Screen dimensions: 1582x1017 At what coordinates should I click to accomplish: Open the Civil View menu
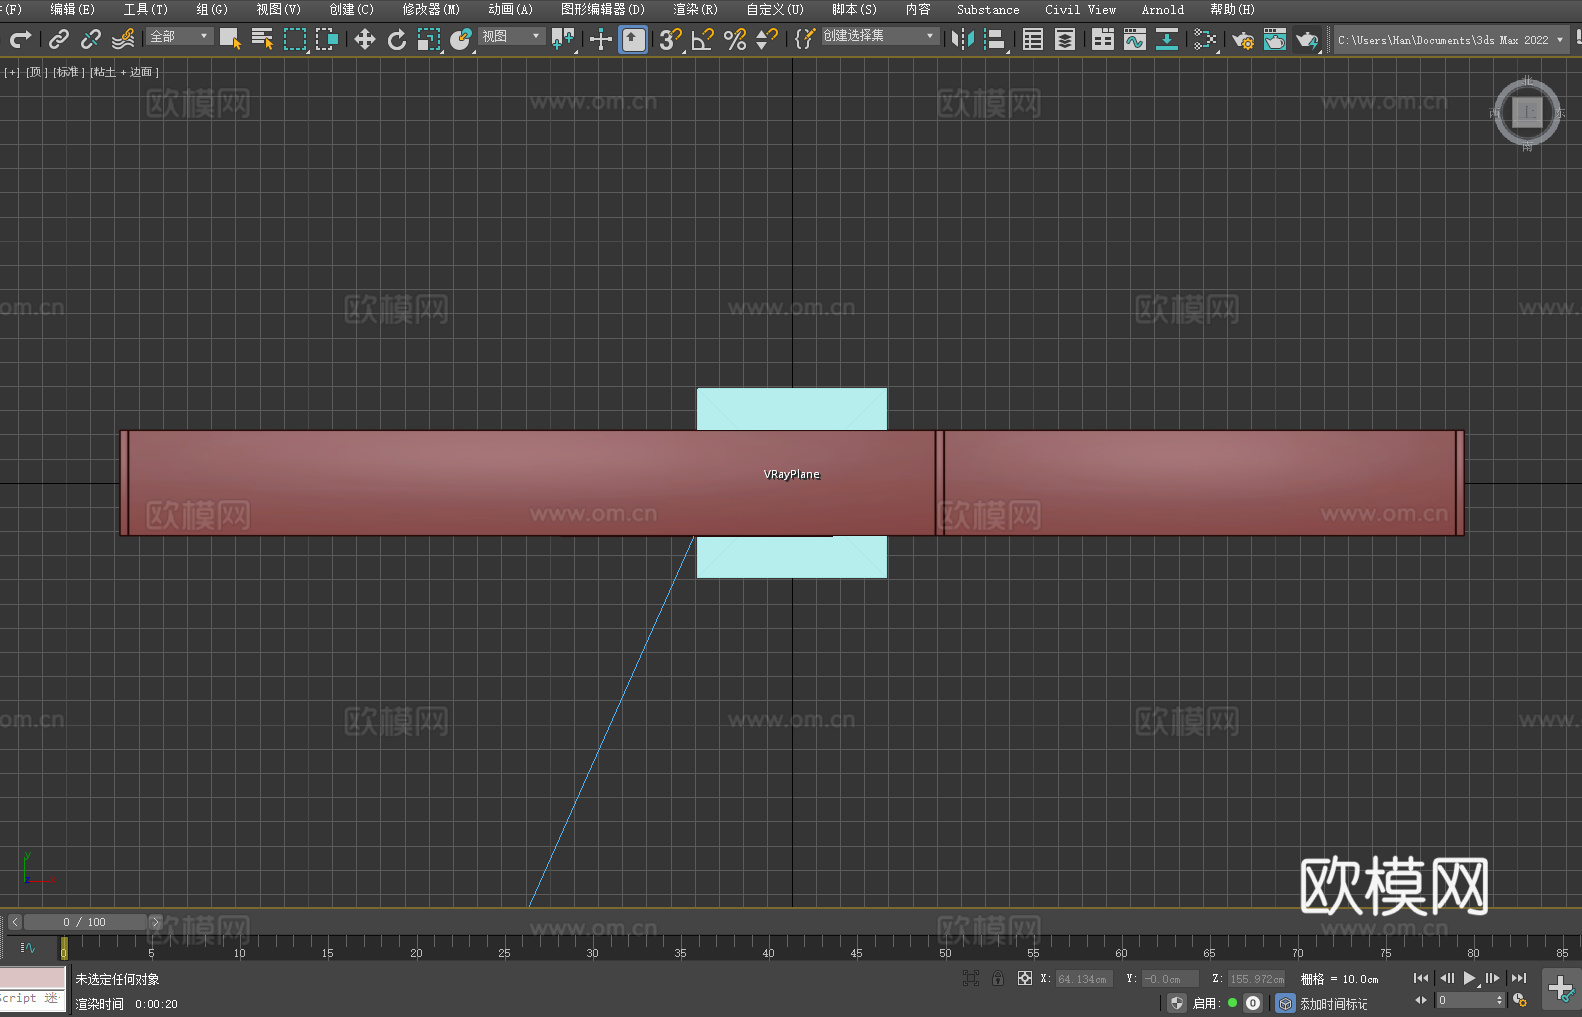click(1081, 9)
